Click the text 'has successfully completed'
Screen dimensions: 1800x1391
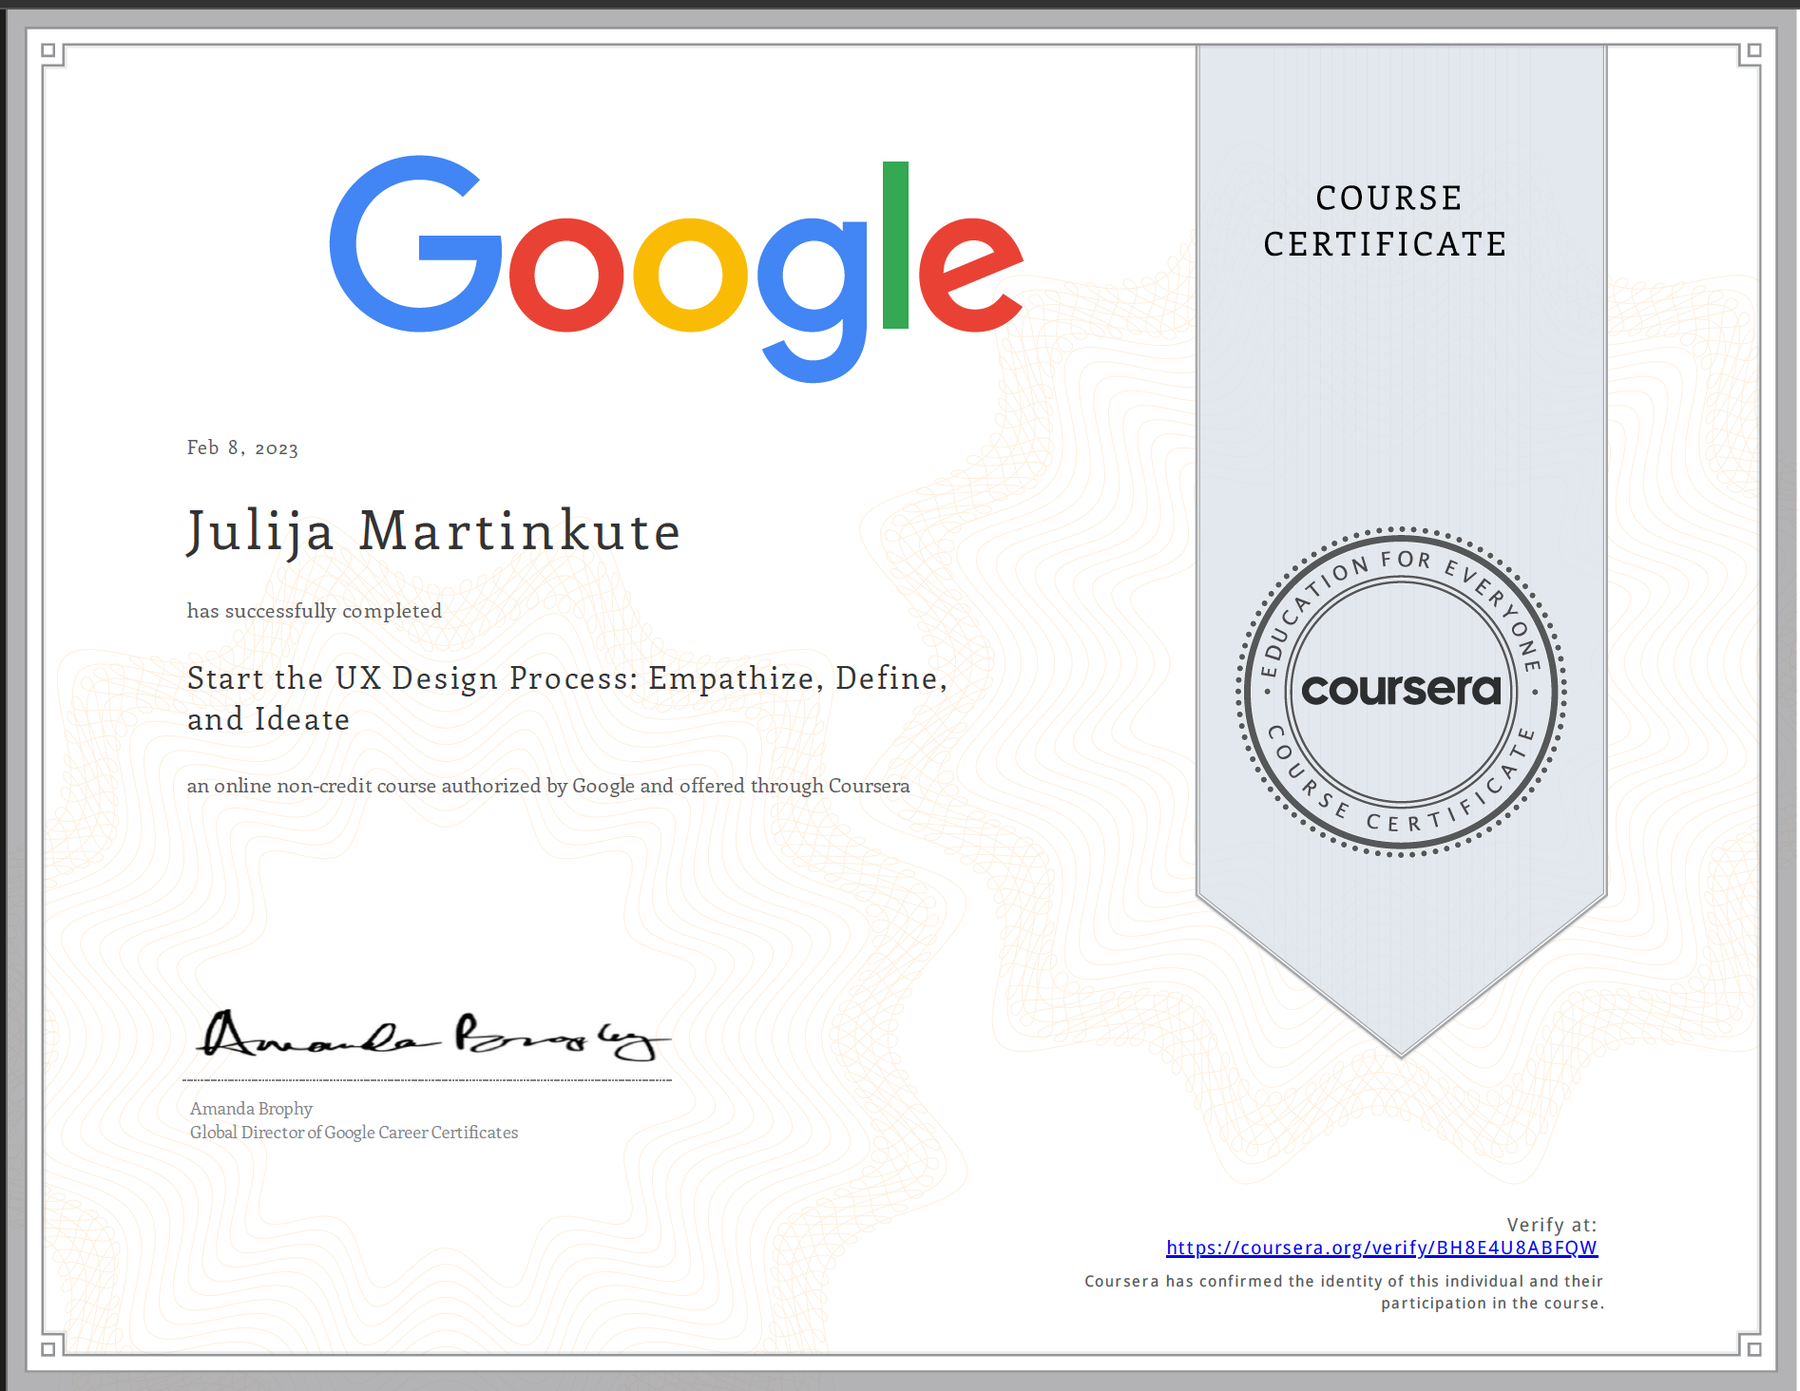pos(314,611)
